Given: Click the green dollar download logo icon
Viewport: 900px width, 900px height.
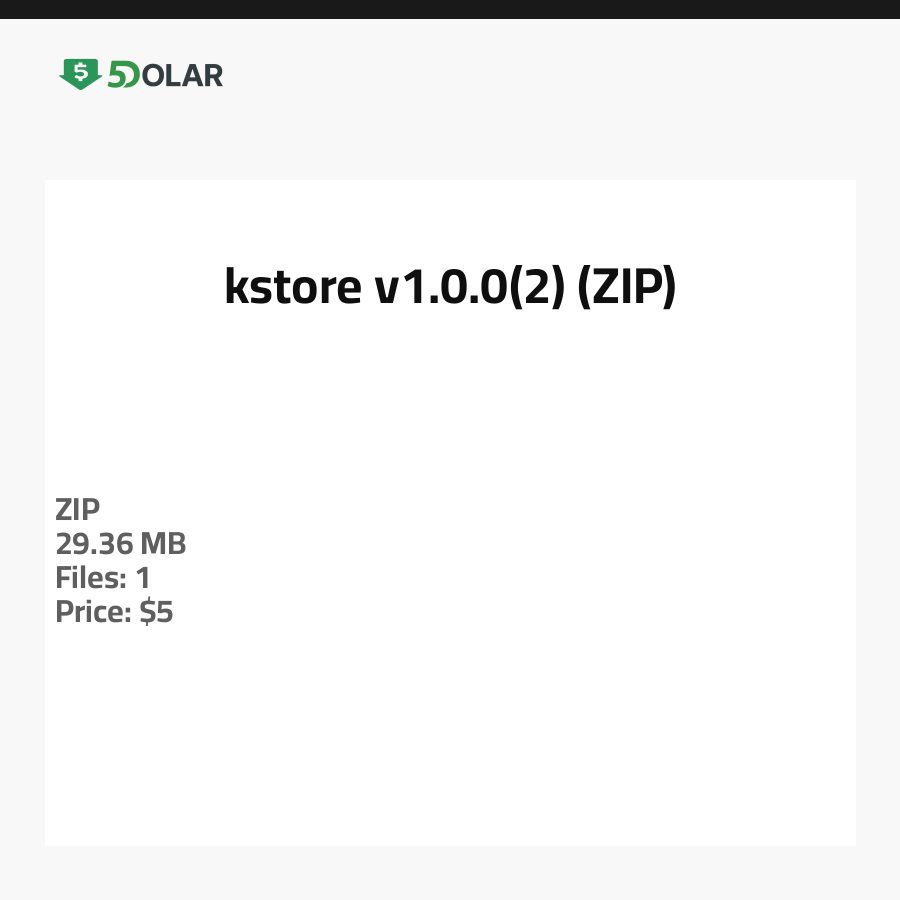Looking at the screenshot, I should click(80, 74).
